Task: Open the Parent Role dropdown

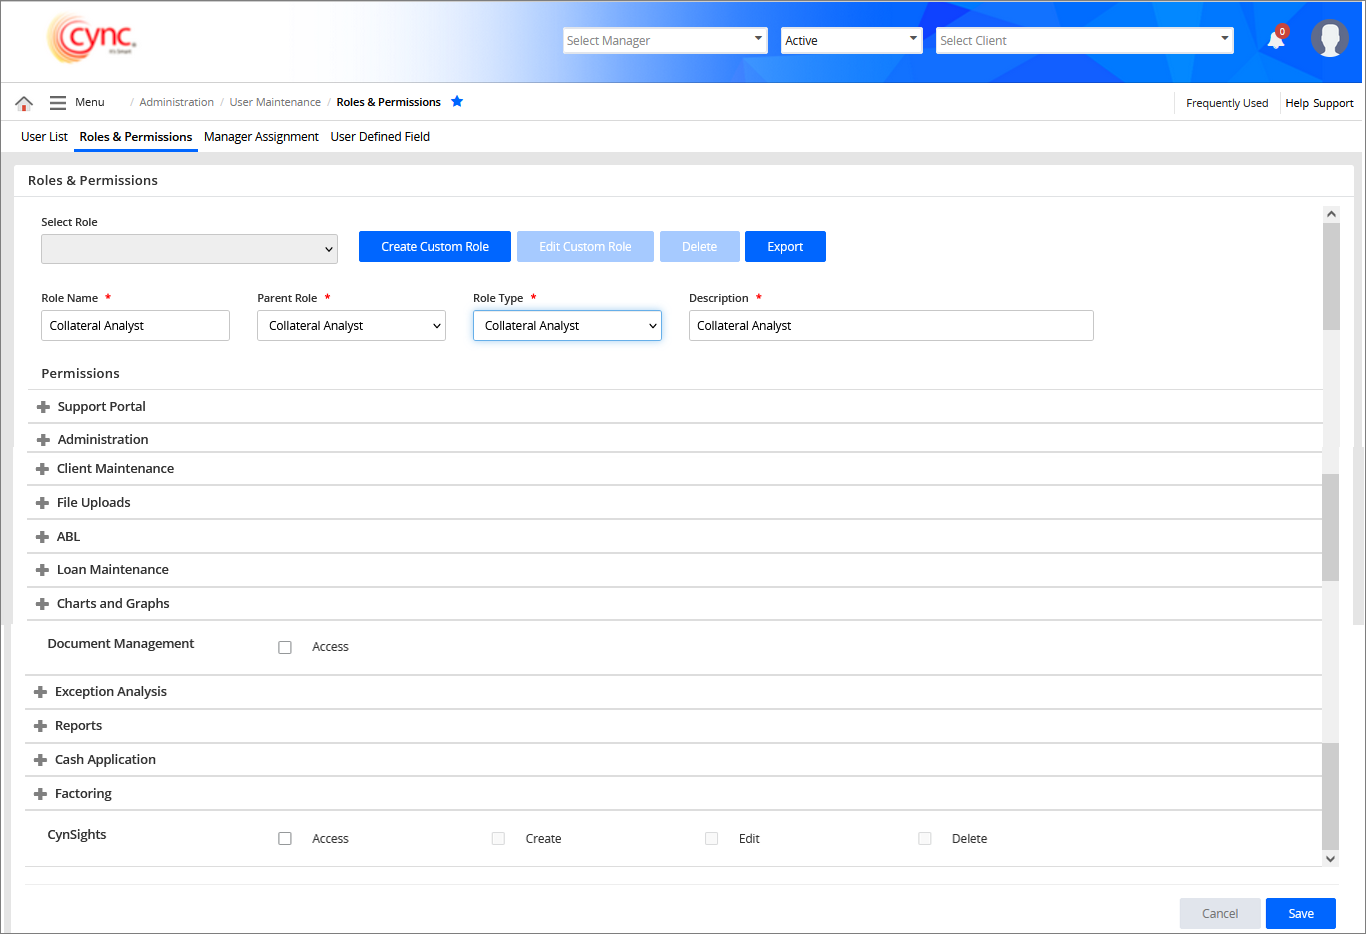Action: coord(351,326)
